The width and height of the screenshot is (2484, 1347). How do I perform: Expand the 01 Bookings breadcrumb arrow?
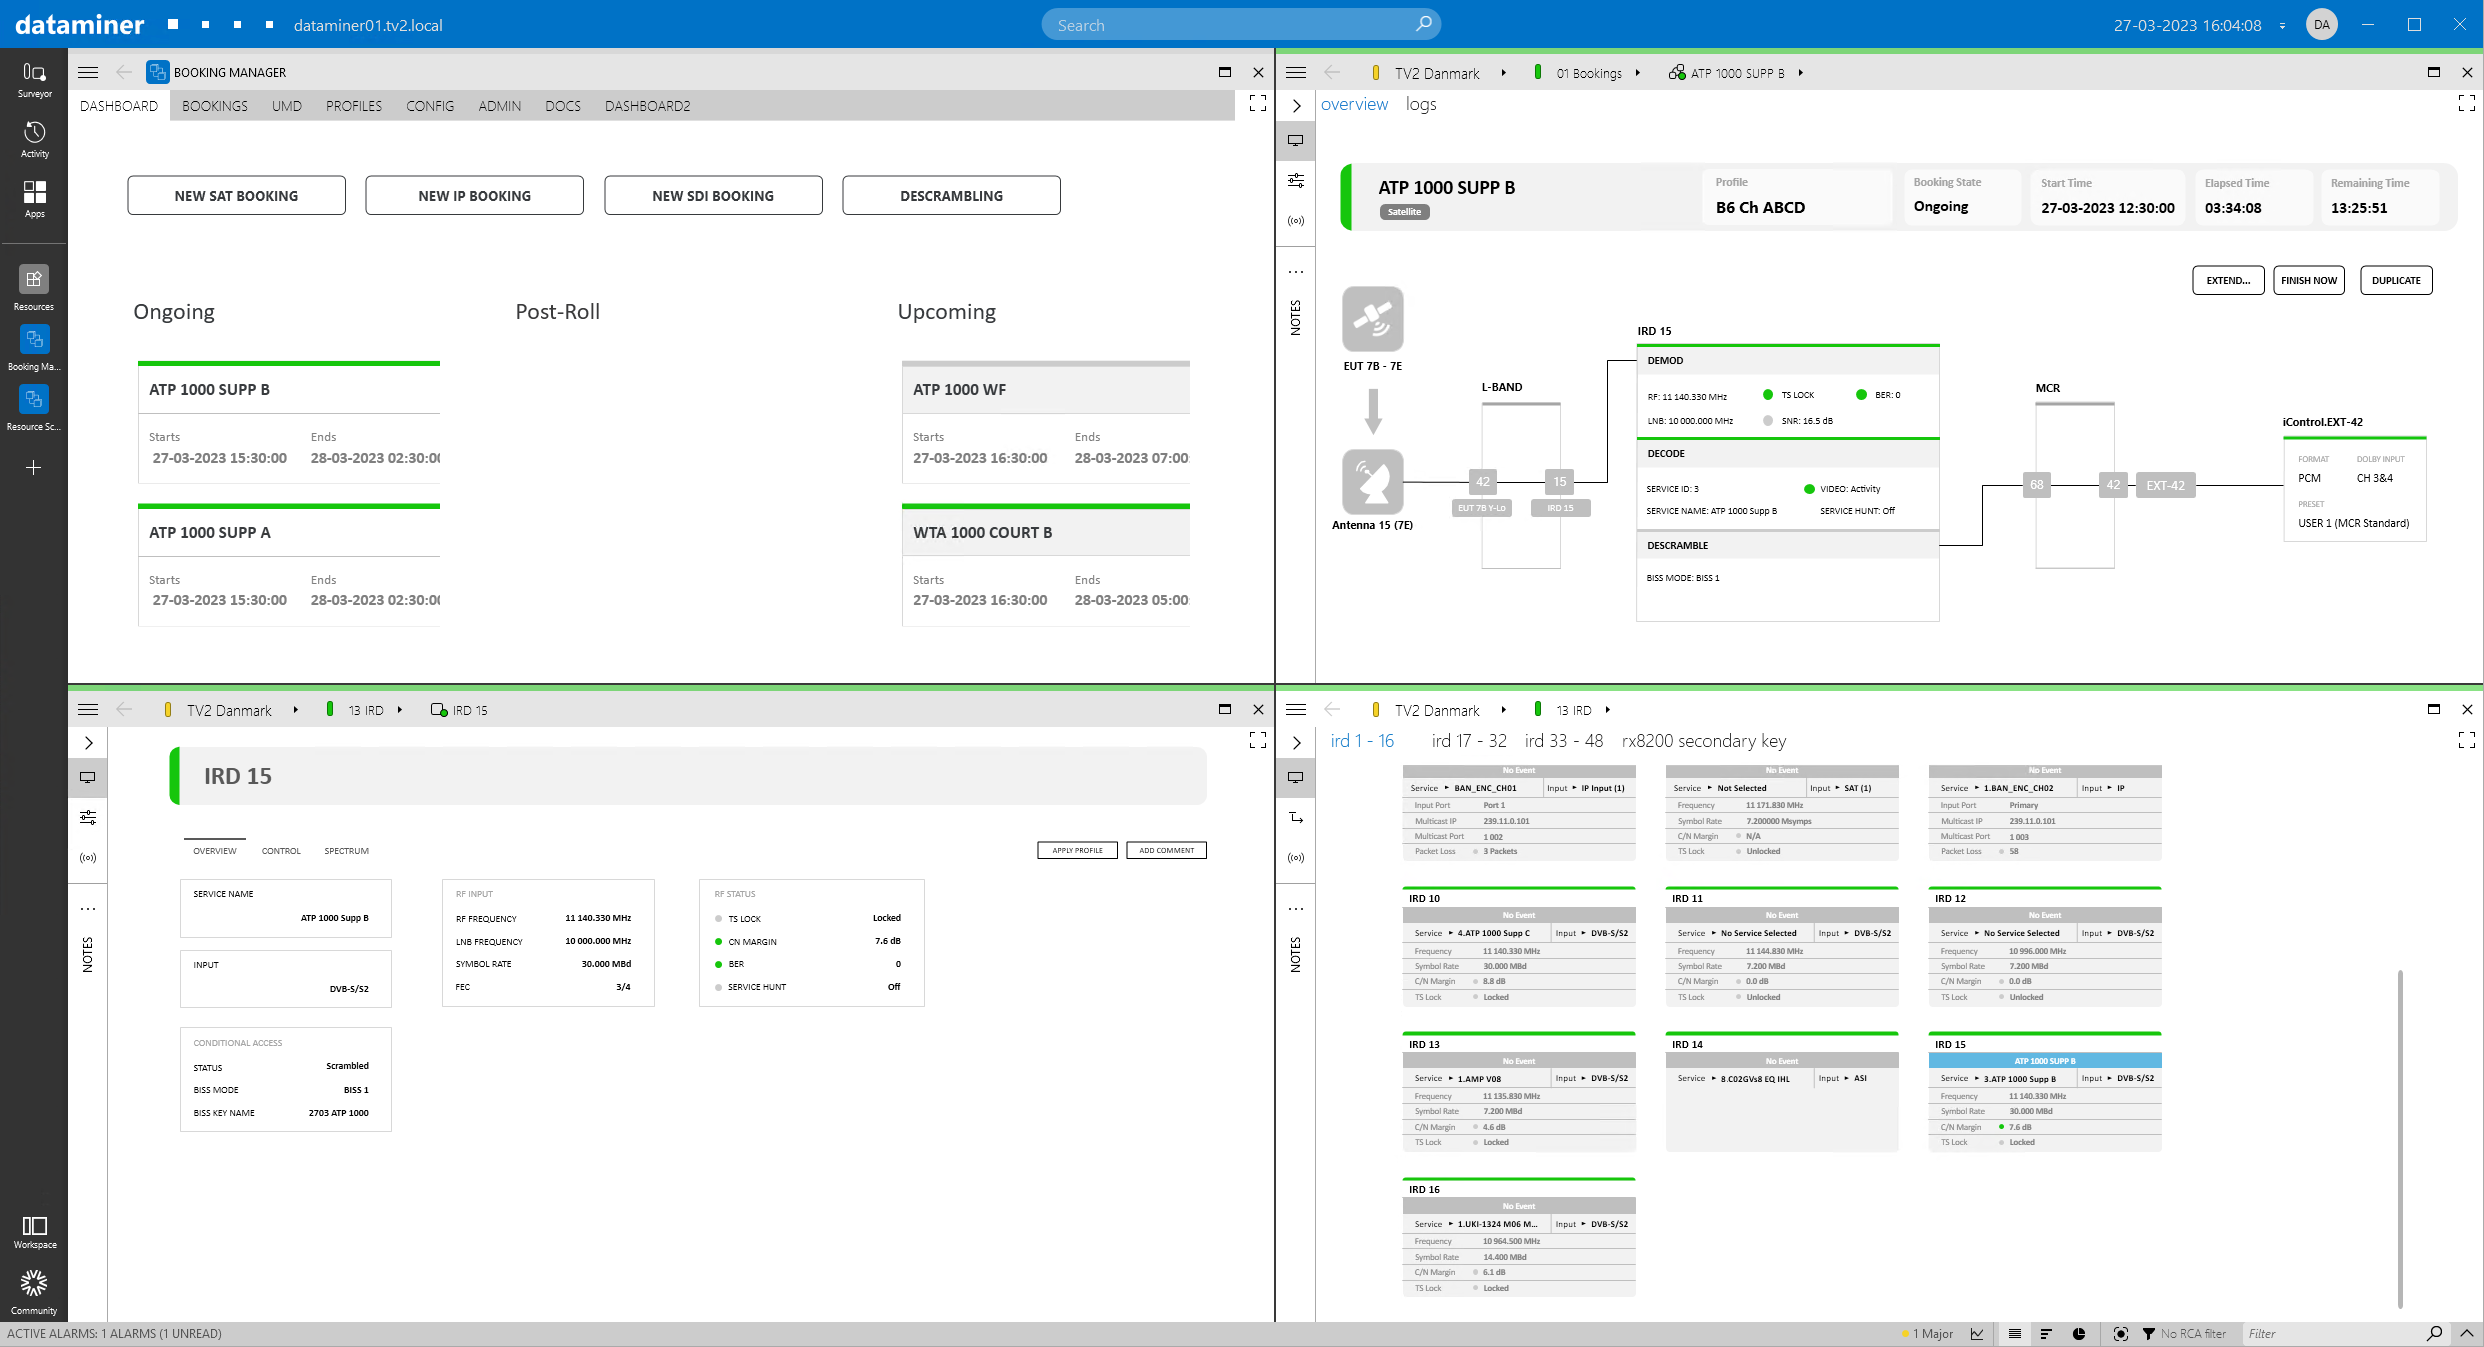click(x=1637, y=72)
